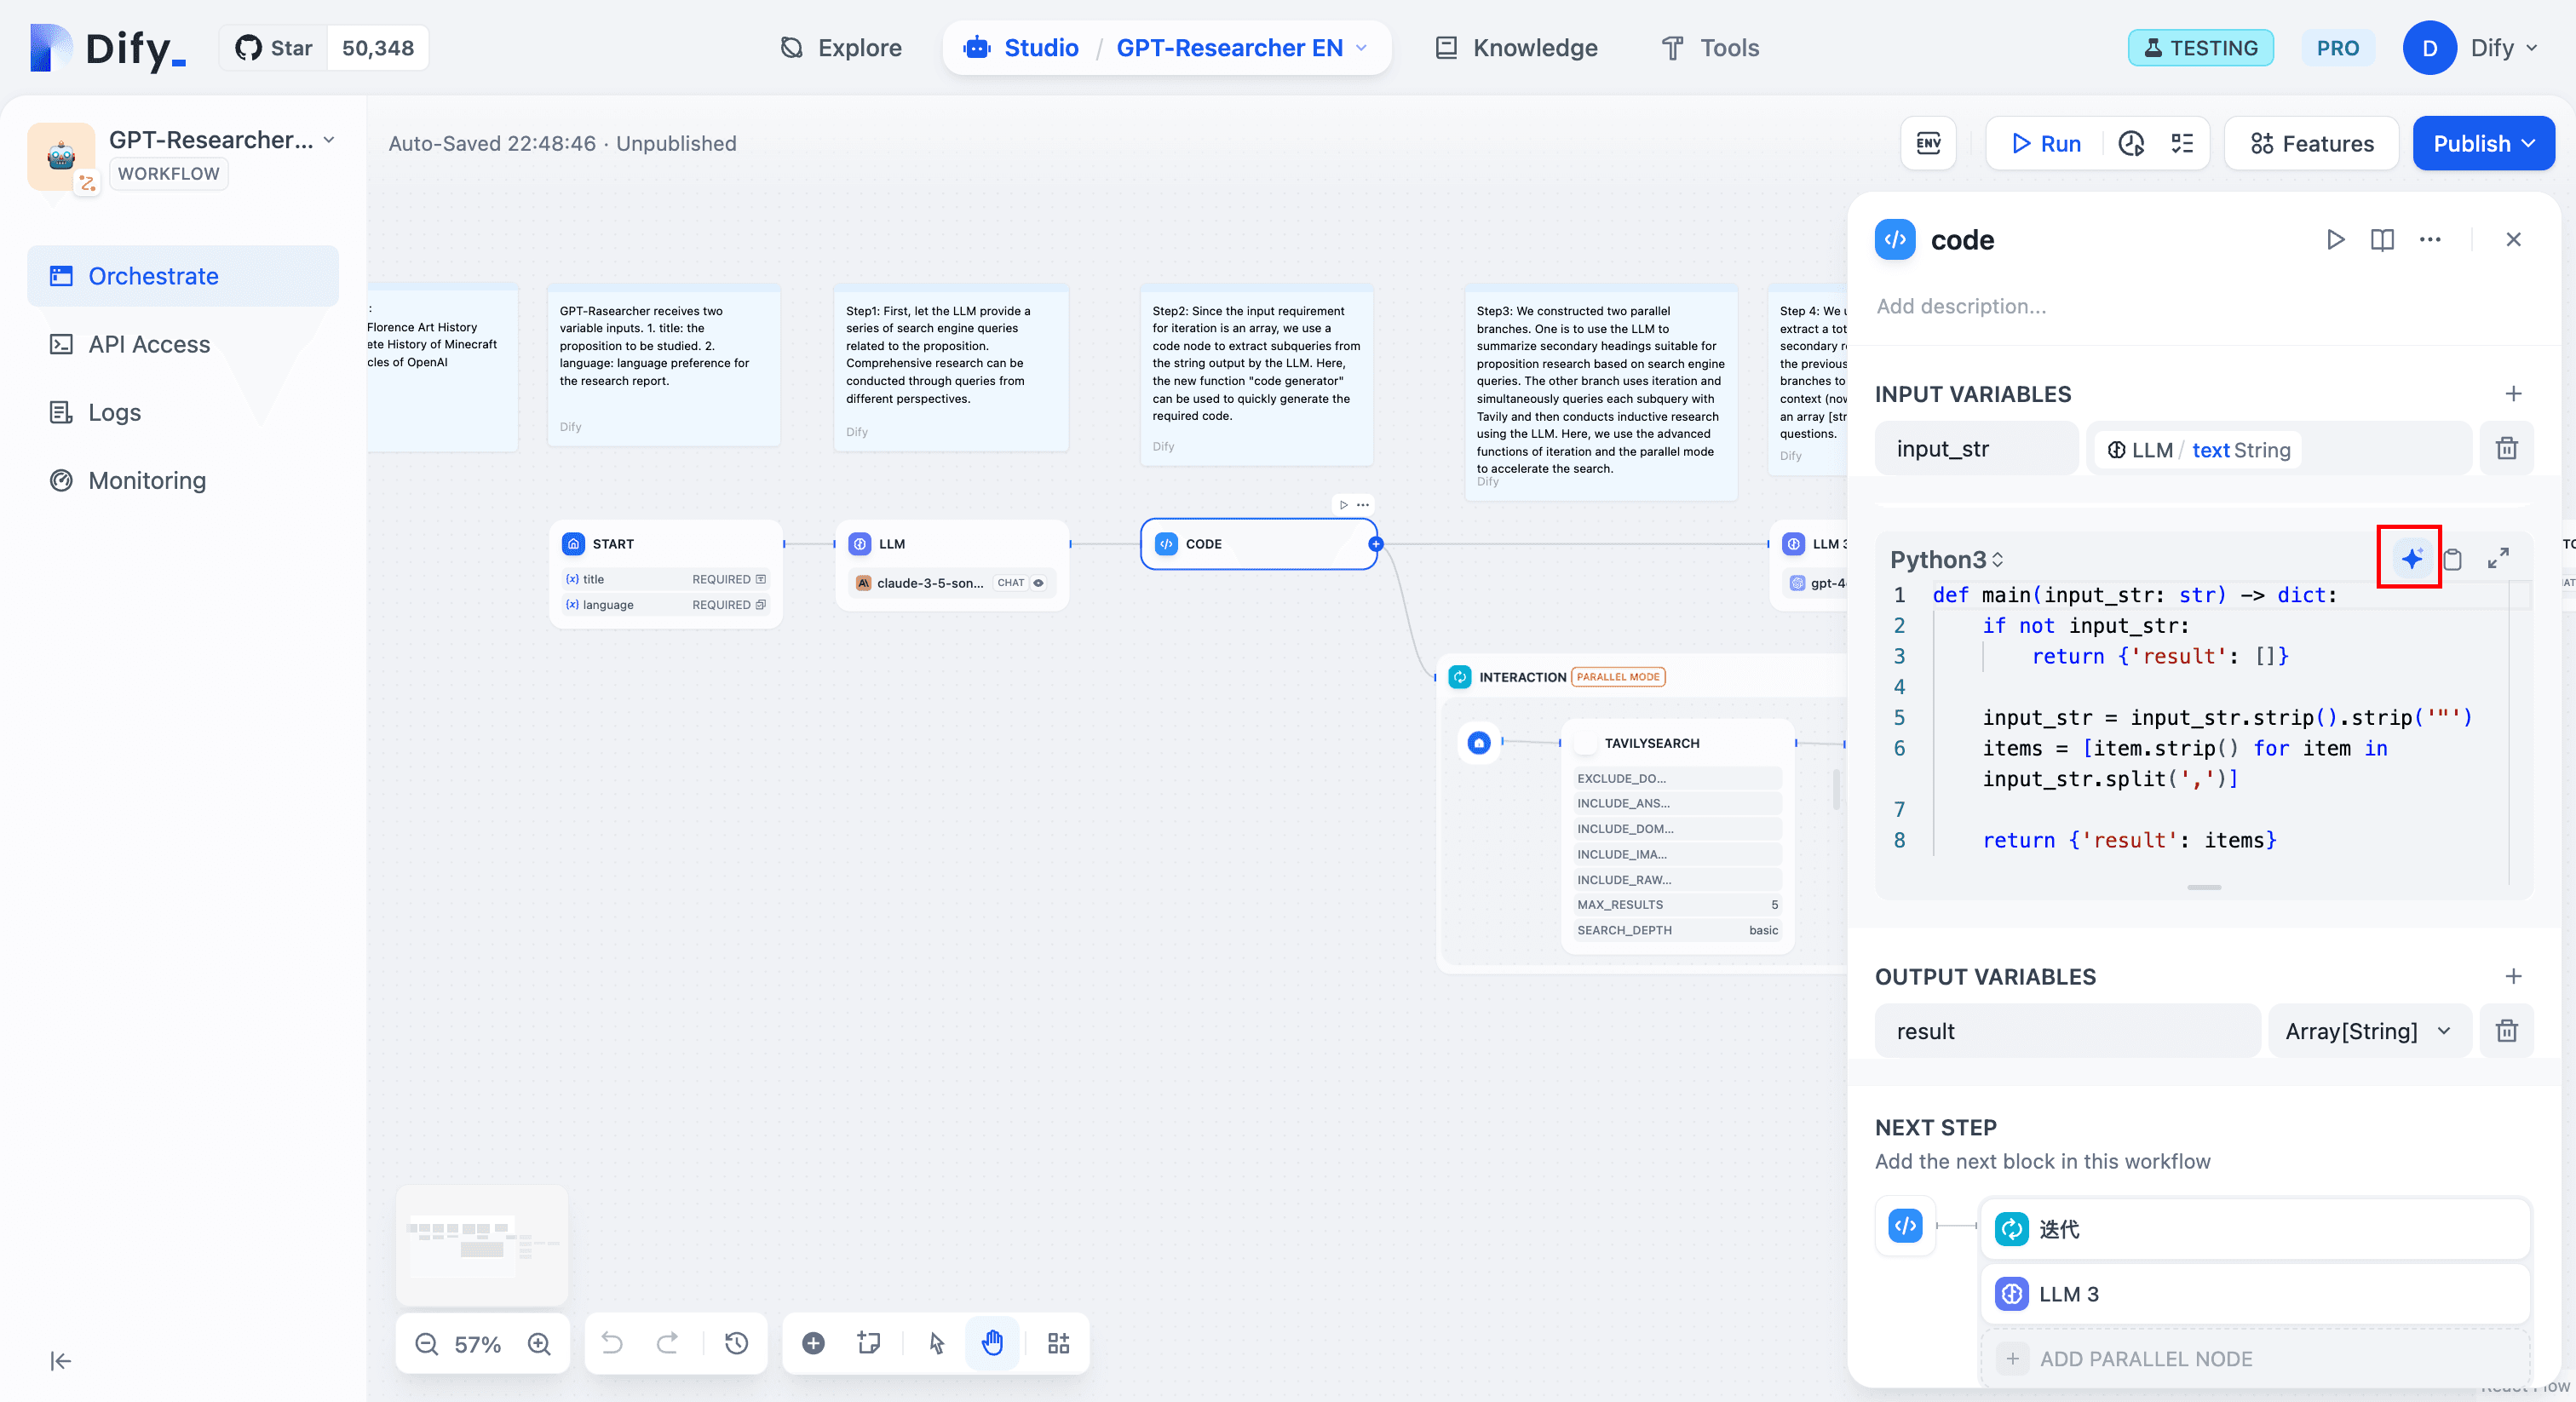Click the organize nodes layout icon
The width and height of the screenshot is (2576, 1402).
point(1058,1343)
